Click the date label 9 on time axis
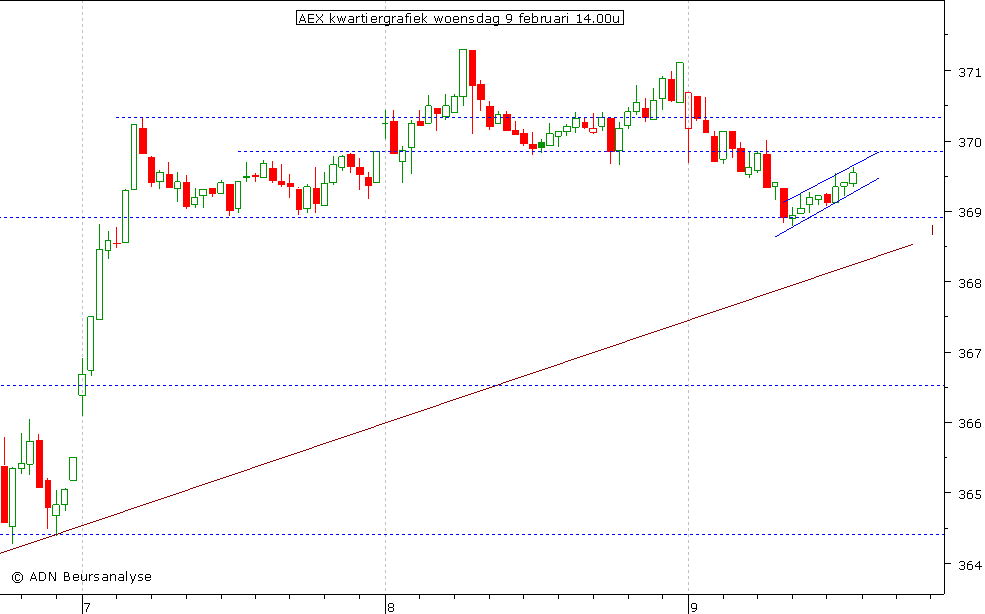 tap(694, 607)
